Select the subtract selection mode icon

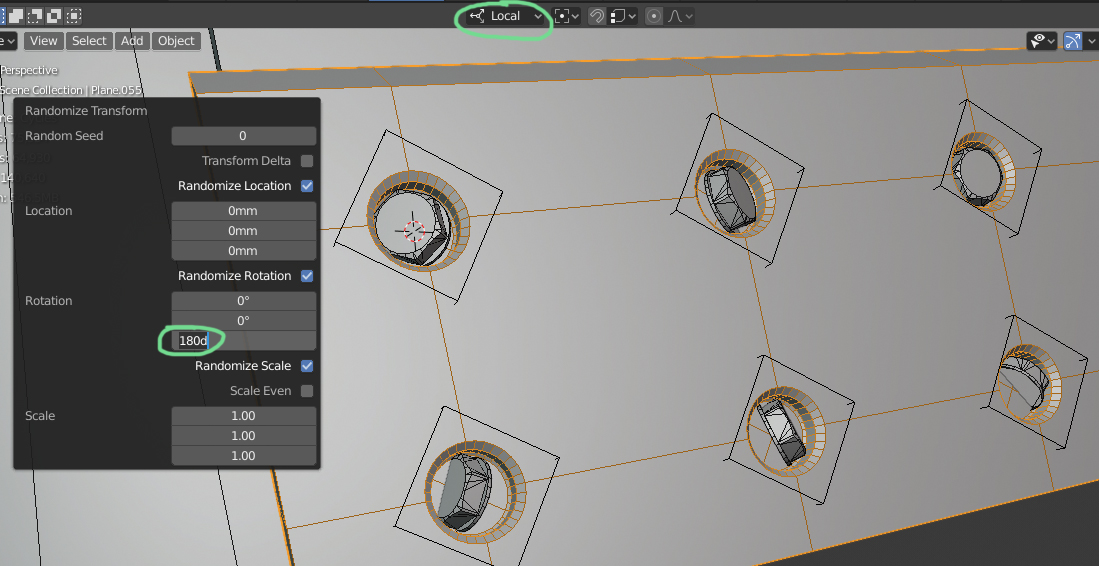(35, 15)
